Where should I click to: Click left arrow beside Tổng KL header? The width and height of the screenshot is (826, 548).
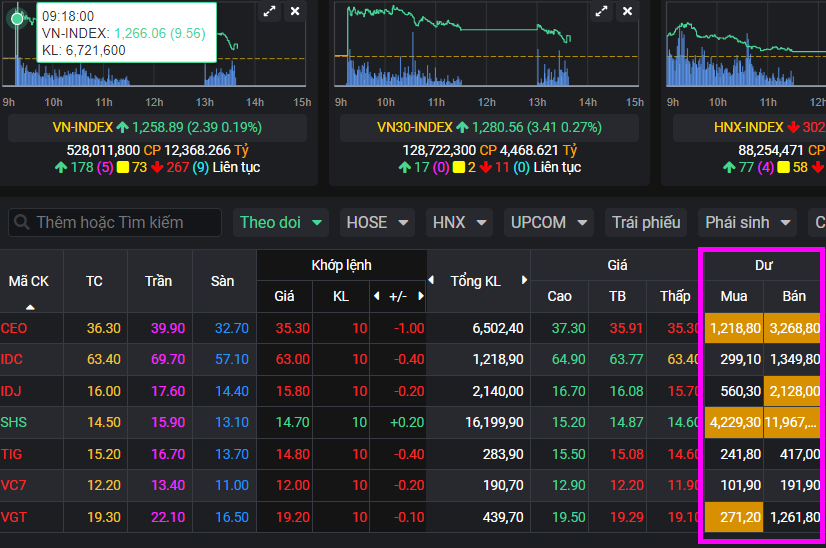tap(432, 281)
